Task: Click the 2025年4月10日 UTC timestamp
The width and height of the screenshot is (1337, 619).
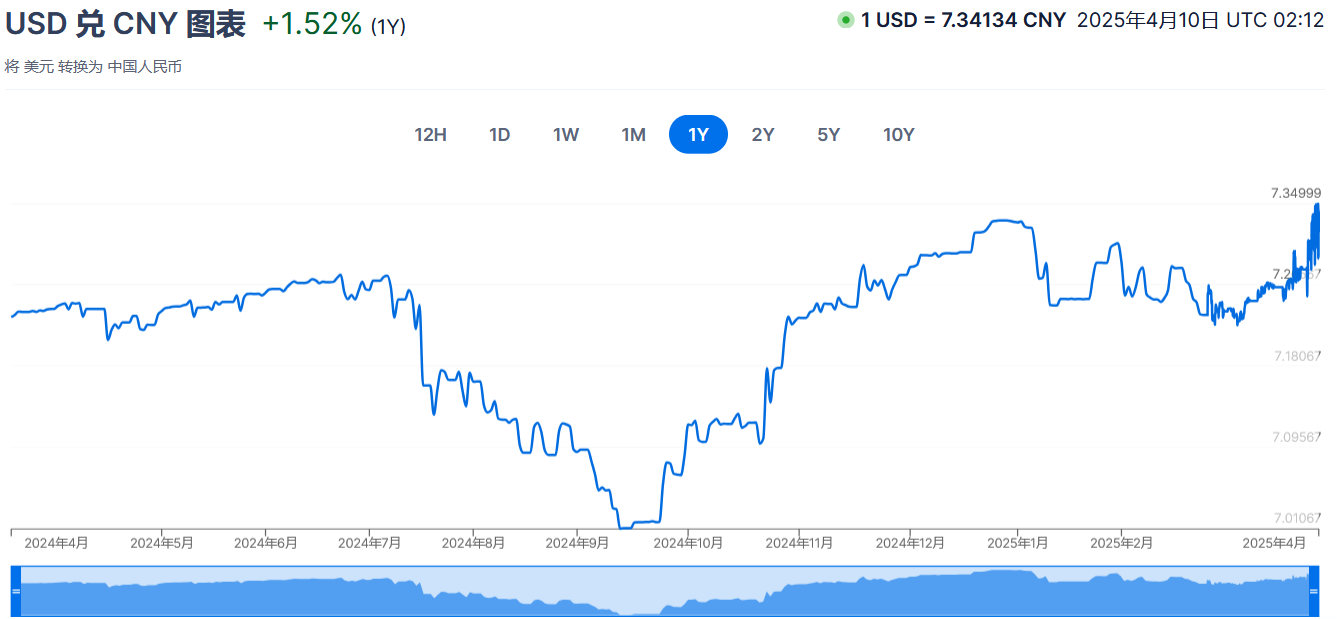Action: pos(1200,20)
